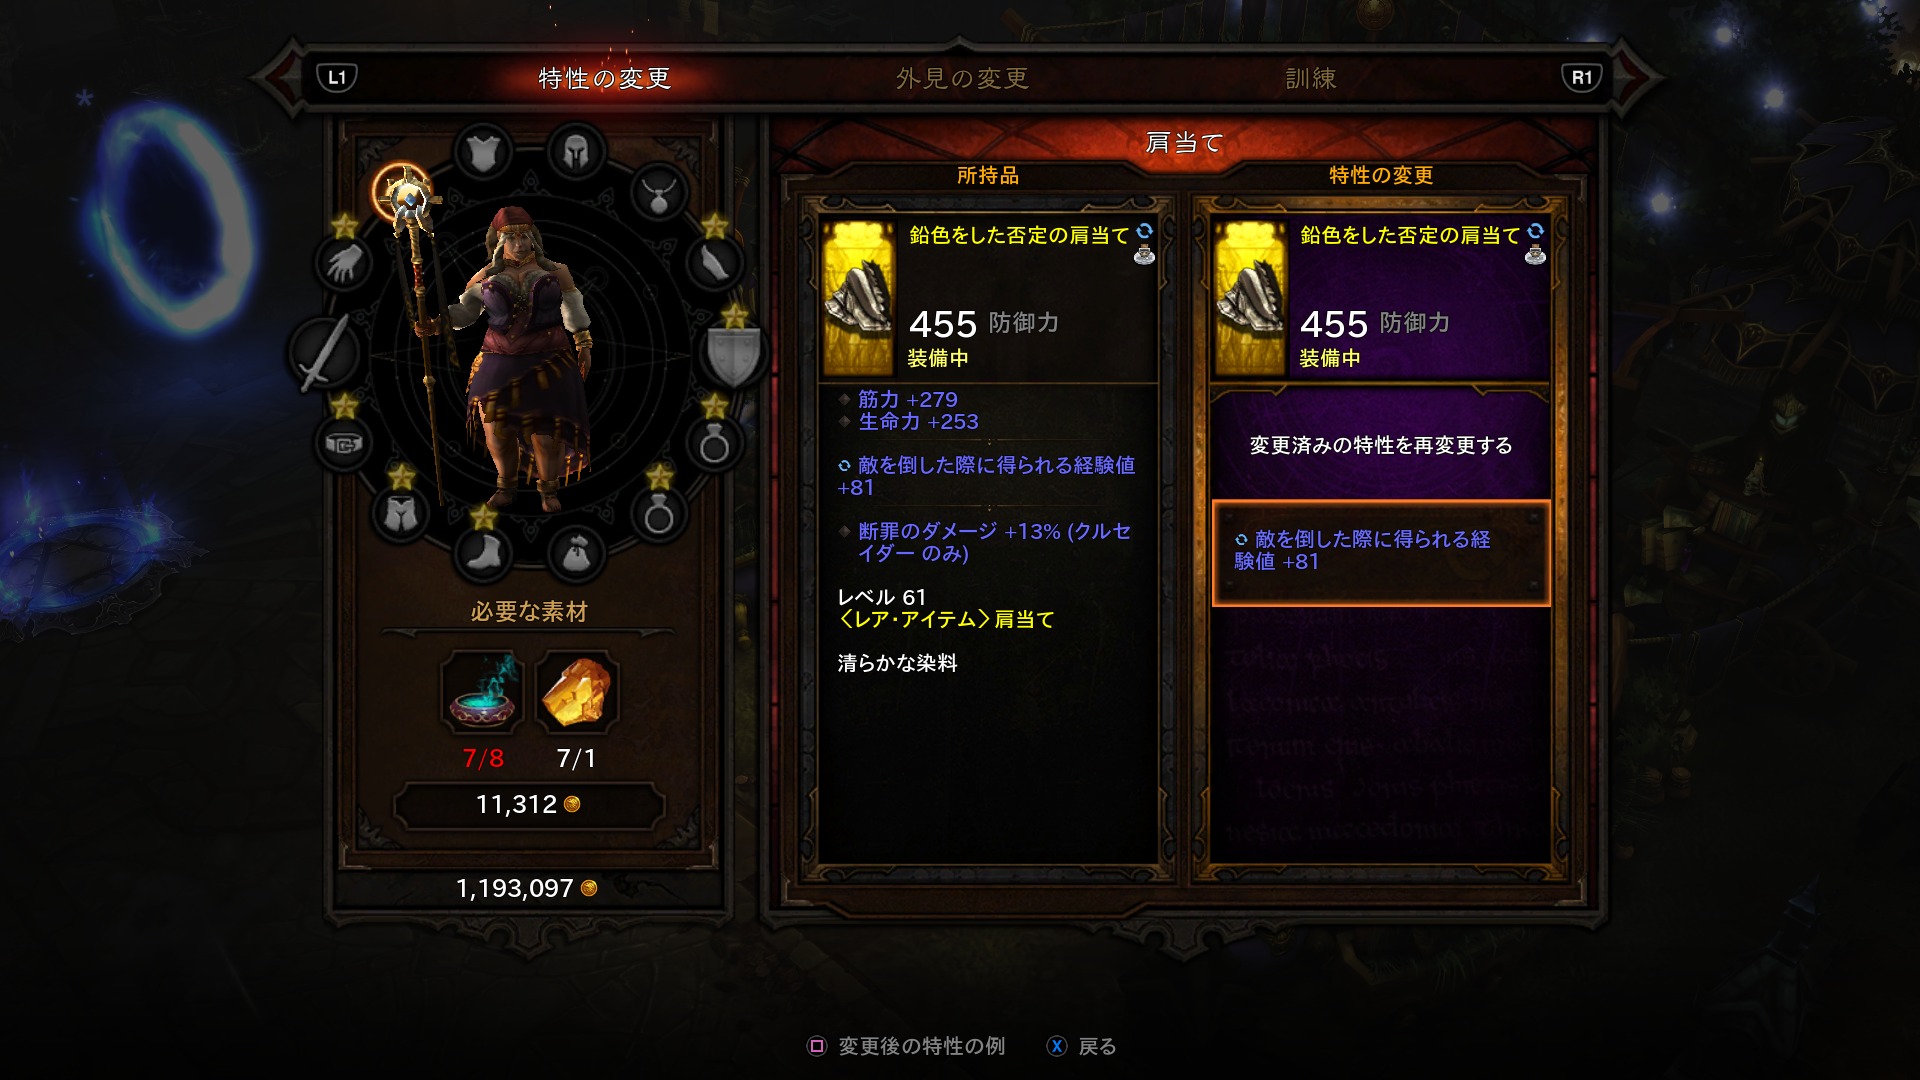Choose the 敵を倒した際に得られる経験値 +81 property

pyautogui.click(x=1381, y=553)
